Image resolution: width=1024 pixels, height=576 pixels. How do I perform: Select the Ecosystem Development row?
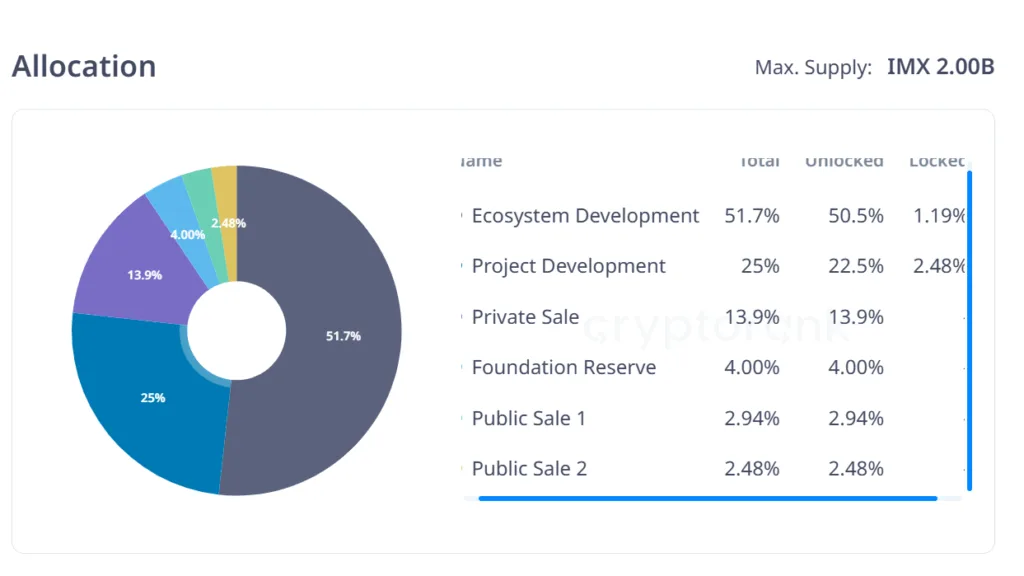[x=585, y=216]
